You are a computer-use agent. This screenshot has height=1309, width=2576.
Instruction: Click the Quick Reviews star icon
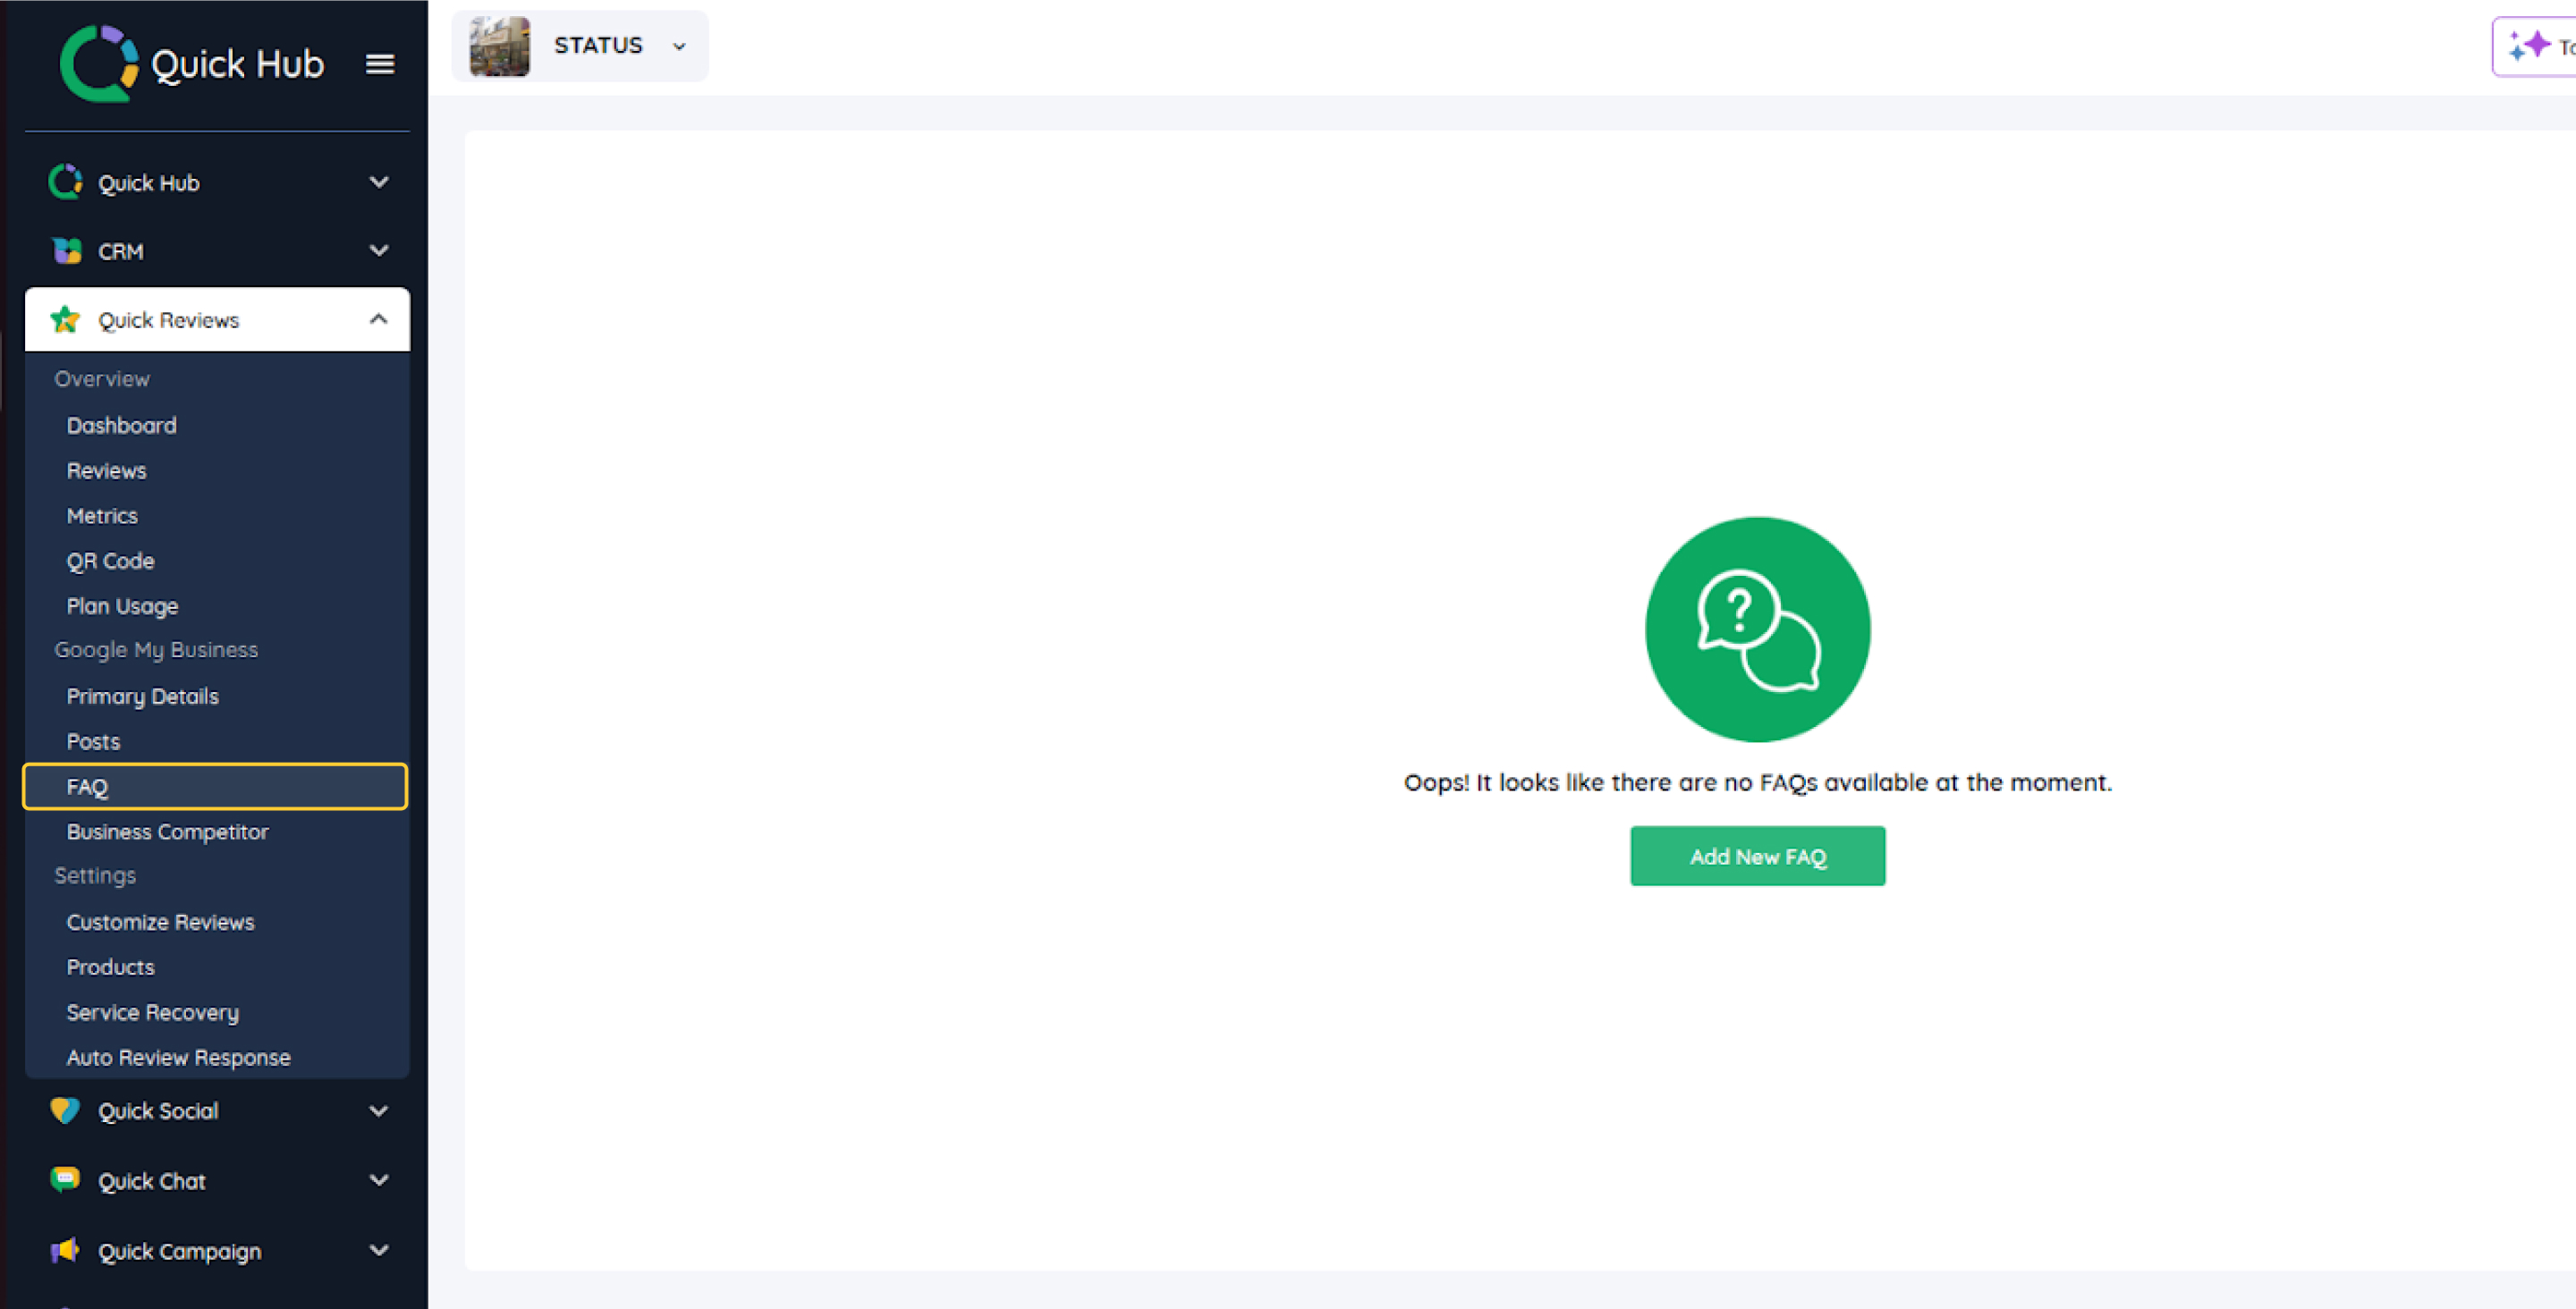coord(65,320)
